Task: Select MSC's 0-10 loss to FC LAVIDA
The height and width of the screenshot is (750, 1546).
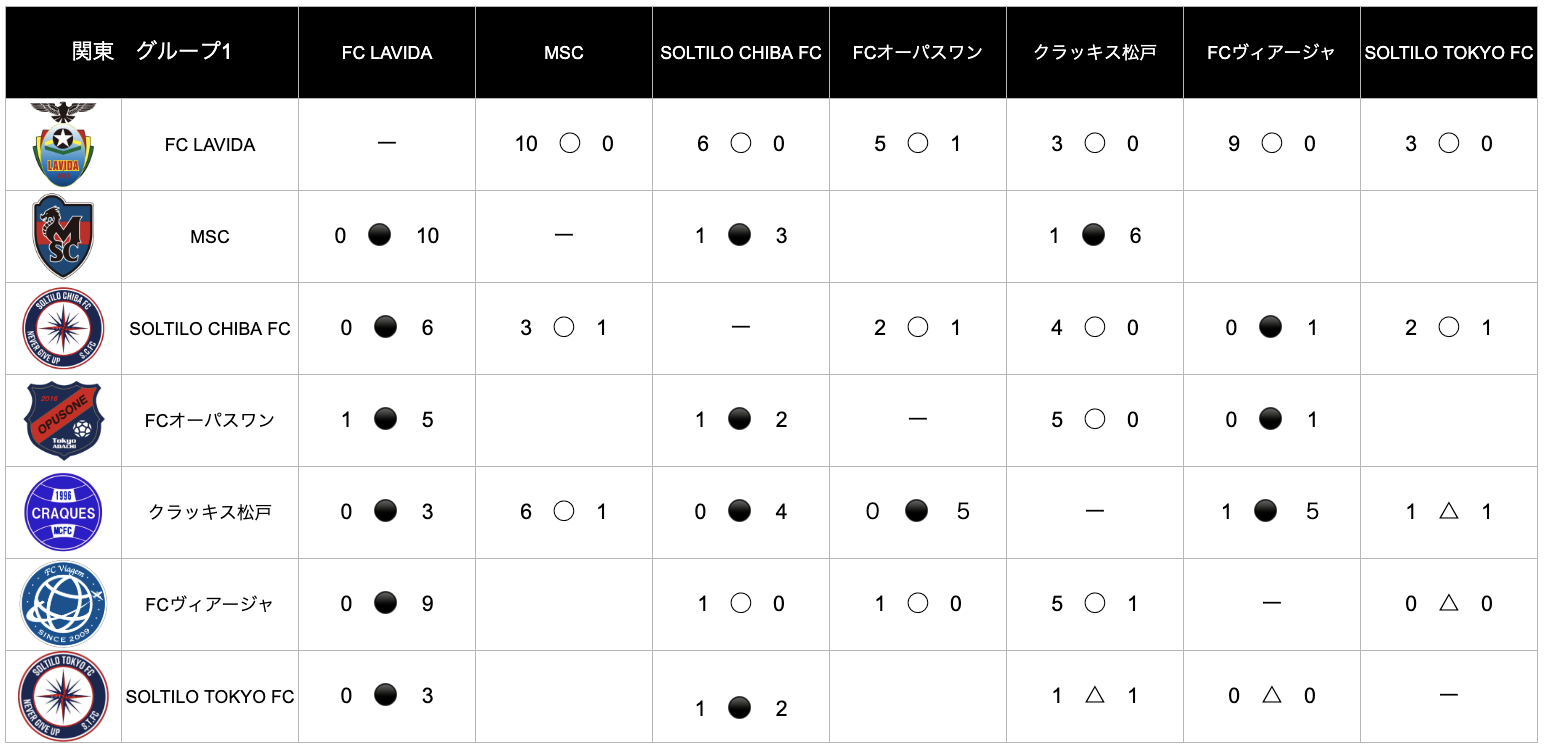Action: click(x=380, y=236)
